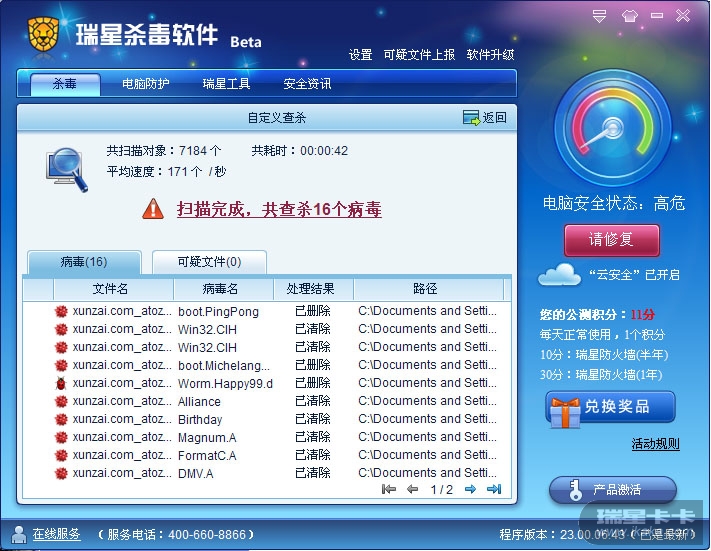Open 活动规则 link
The image size is (711, 551).
[x=655, y=444]
